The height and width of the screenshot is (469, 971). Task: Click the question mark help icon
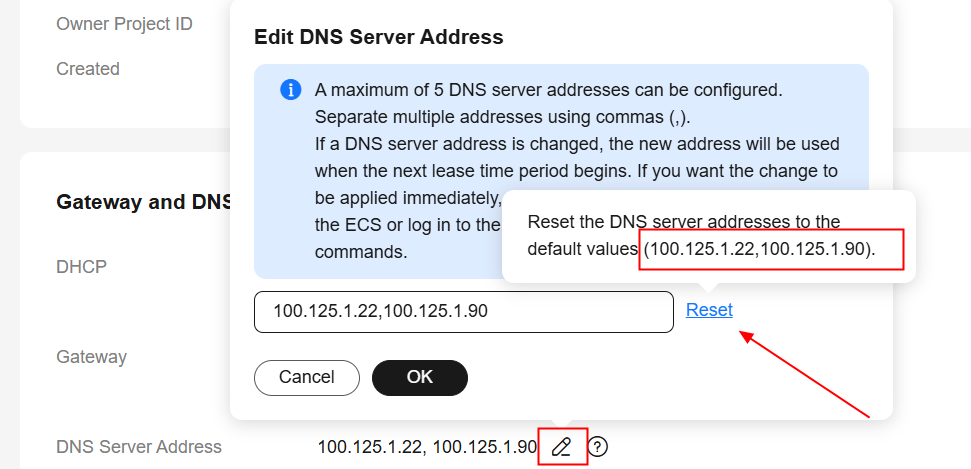(x=598, y=446)
